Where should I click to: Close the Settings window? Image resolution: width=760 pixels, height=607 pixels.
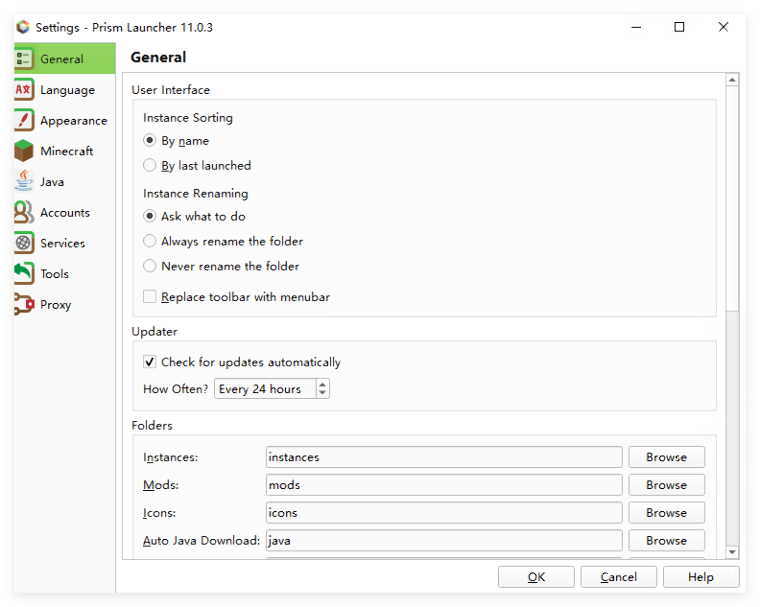pyautogui.click(x=723, y=27)
